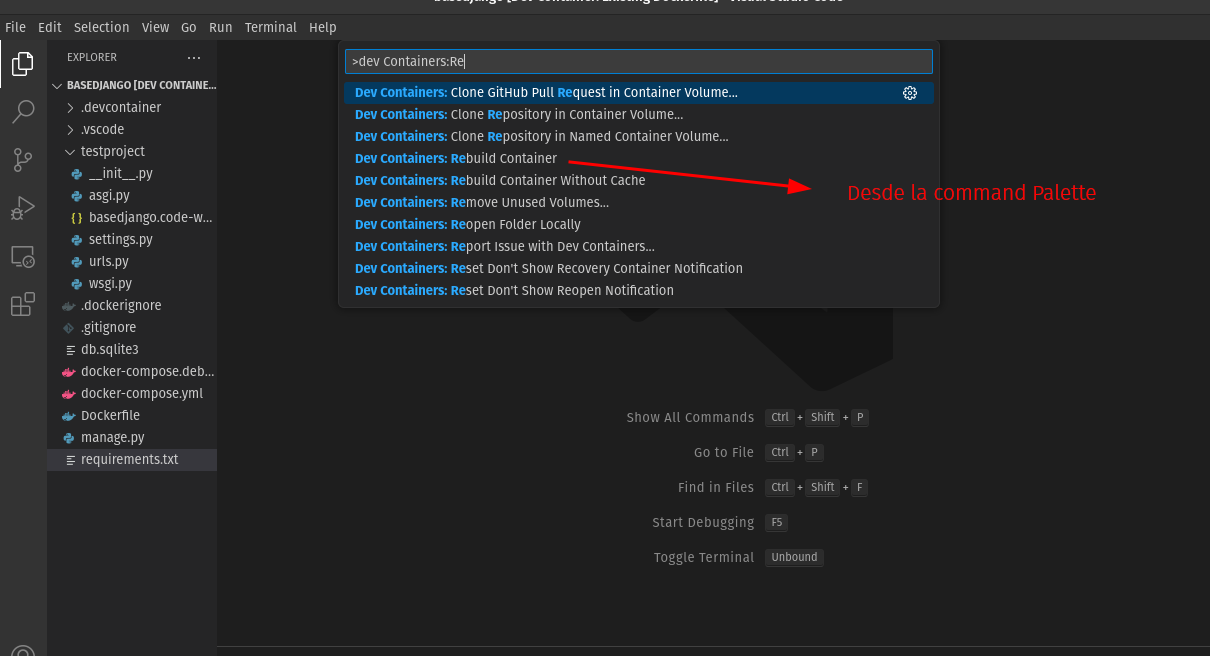Open docker-compose.yml file
The image size is (1210, 656).
[x=132, y=393]
